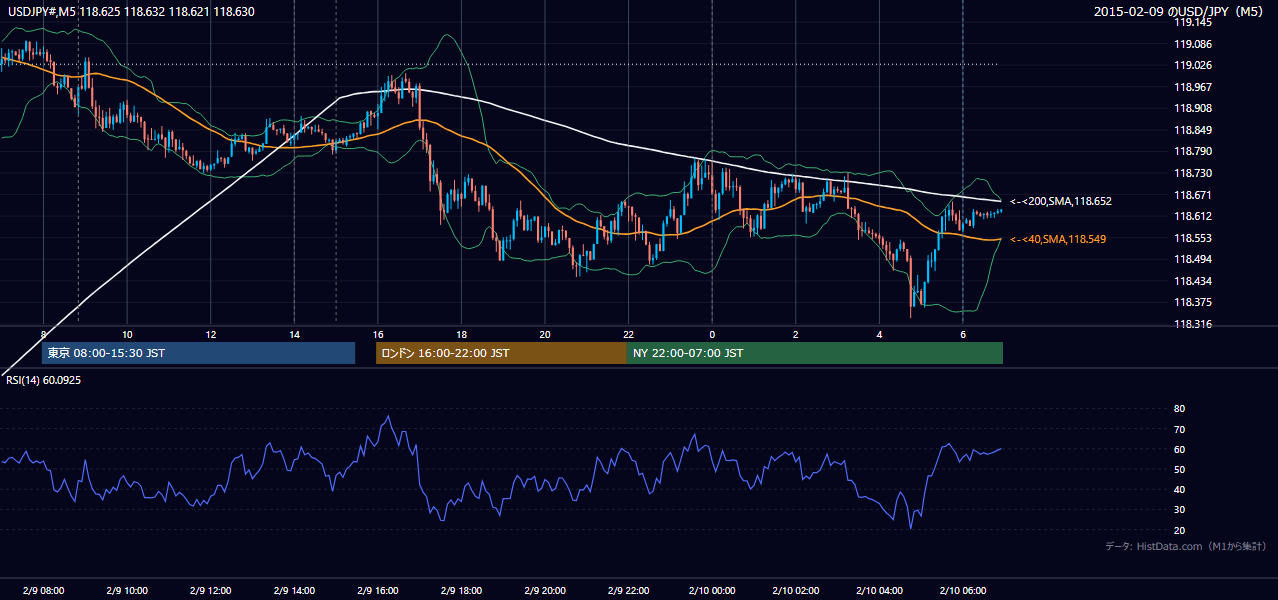
Task: Click price axis value 118.375
Action: [1192, 302]
